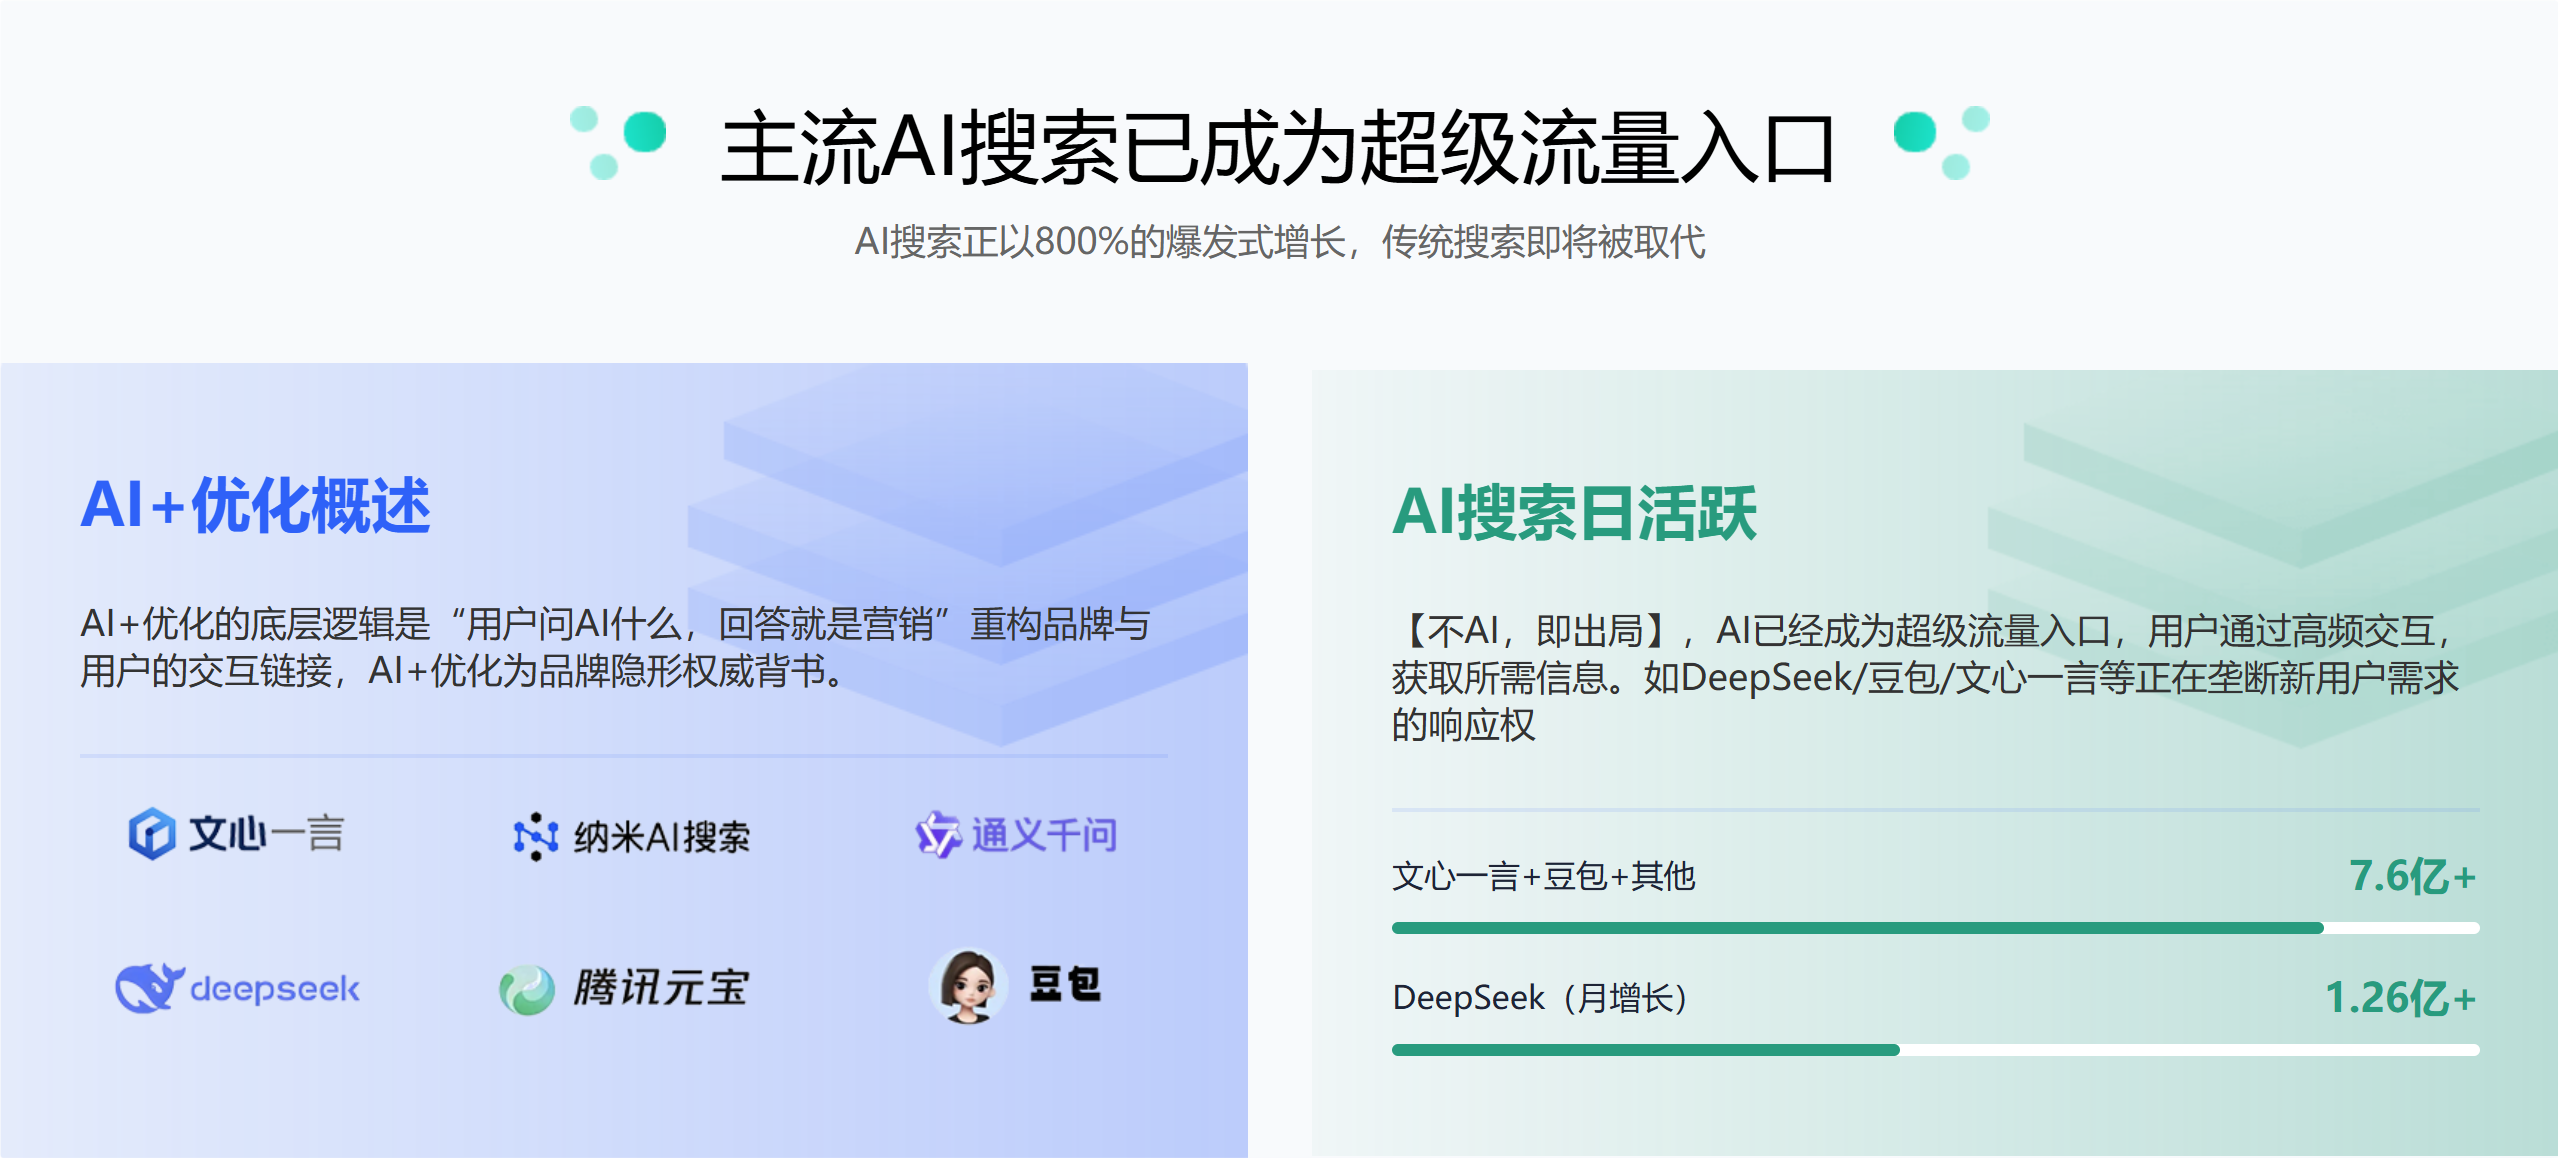Click the 通义千问 logo
The image size is (2558, 1158).
point(1017,834)
